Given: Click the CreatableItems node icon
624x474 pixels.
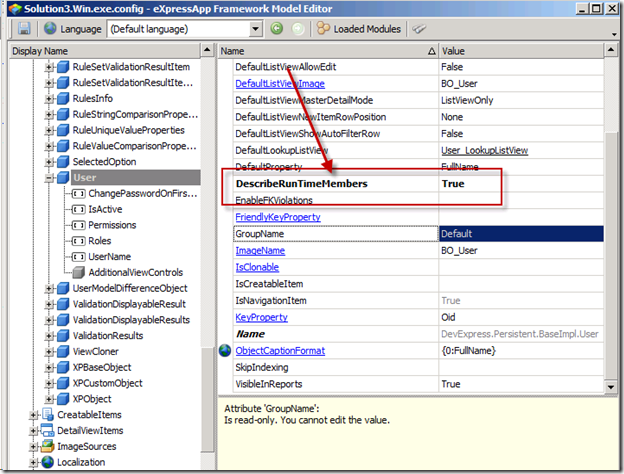Looking at the screenshot, I should pyautogui.click(x=48, y=414).
